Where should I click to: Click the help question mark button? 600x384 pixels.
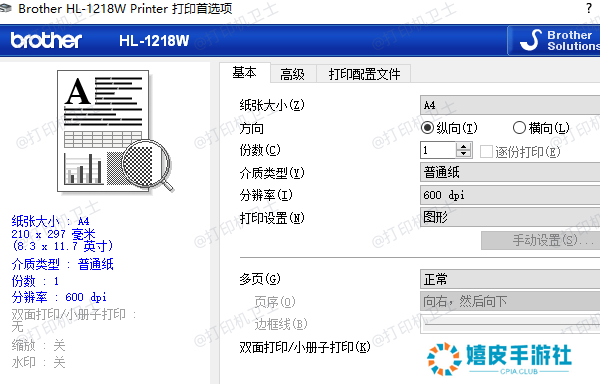[589, 8]
